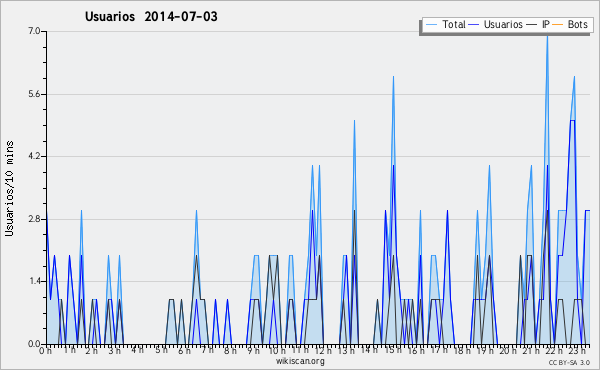
Task: Click the '7 h' x-axis label
Action: point(209,350)
